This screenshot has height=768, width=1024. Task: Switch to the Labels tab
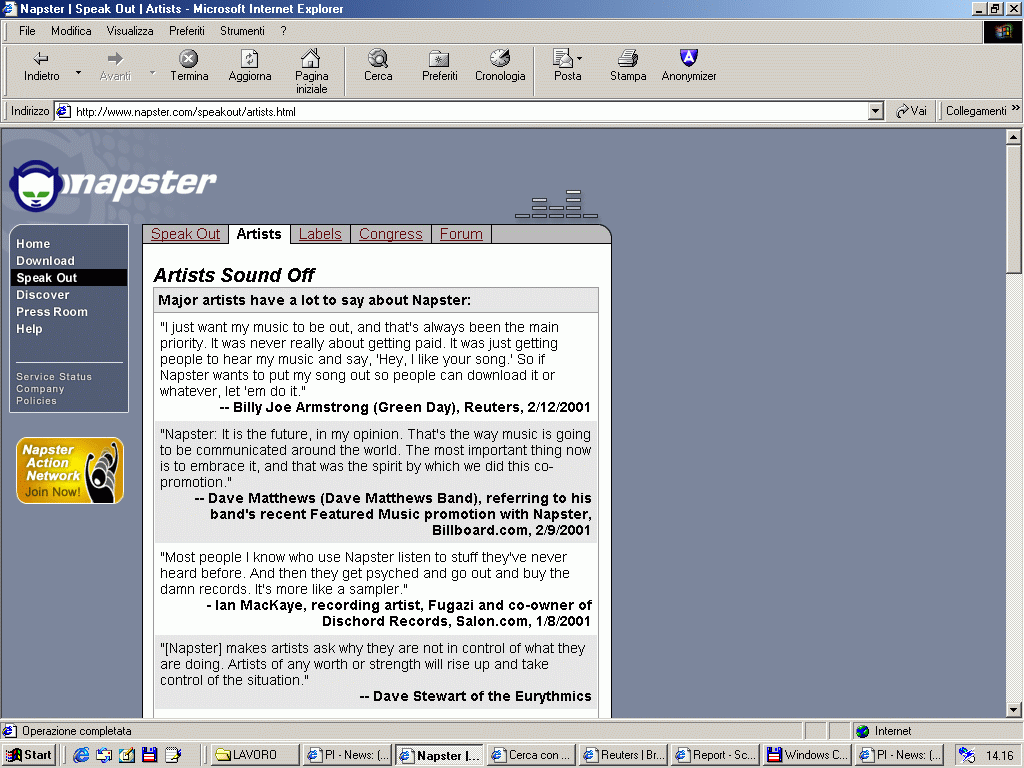(320, 234)
